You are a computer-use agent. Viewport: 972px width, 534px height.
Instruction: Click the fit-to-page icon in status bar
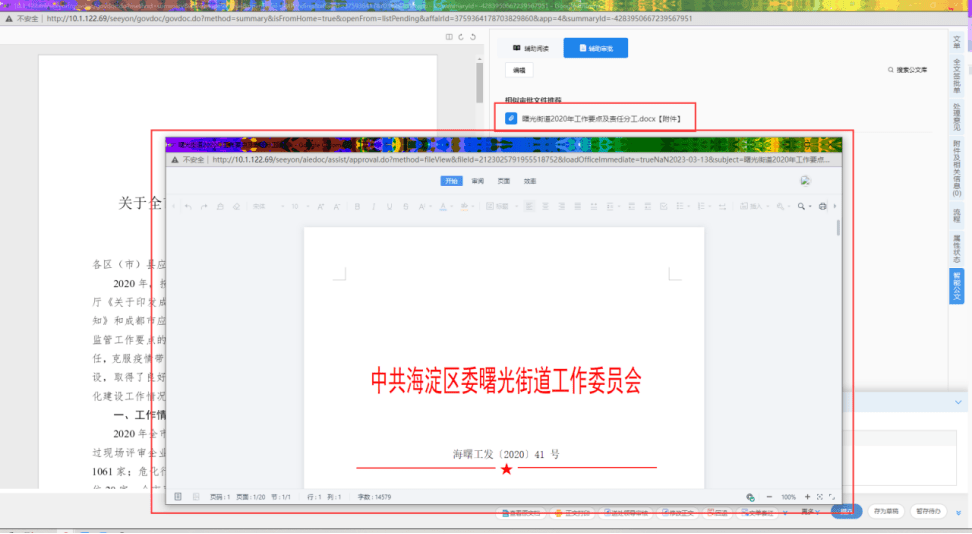pyautogui.click(x=820, y=497)
